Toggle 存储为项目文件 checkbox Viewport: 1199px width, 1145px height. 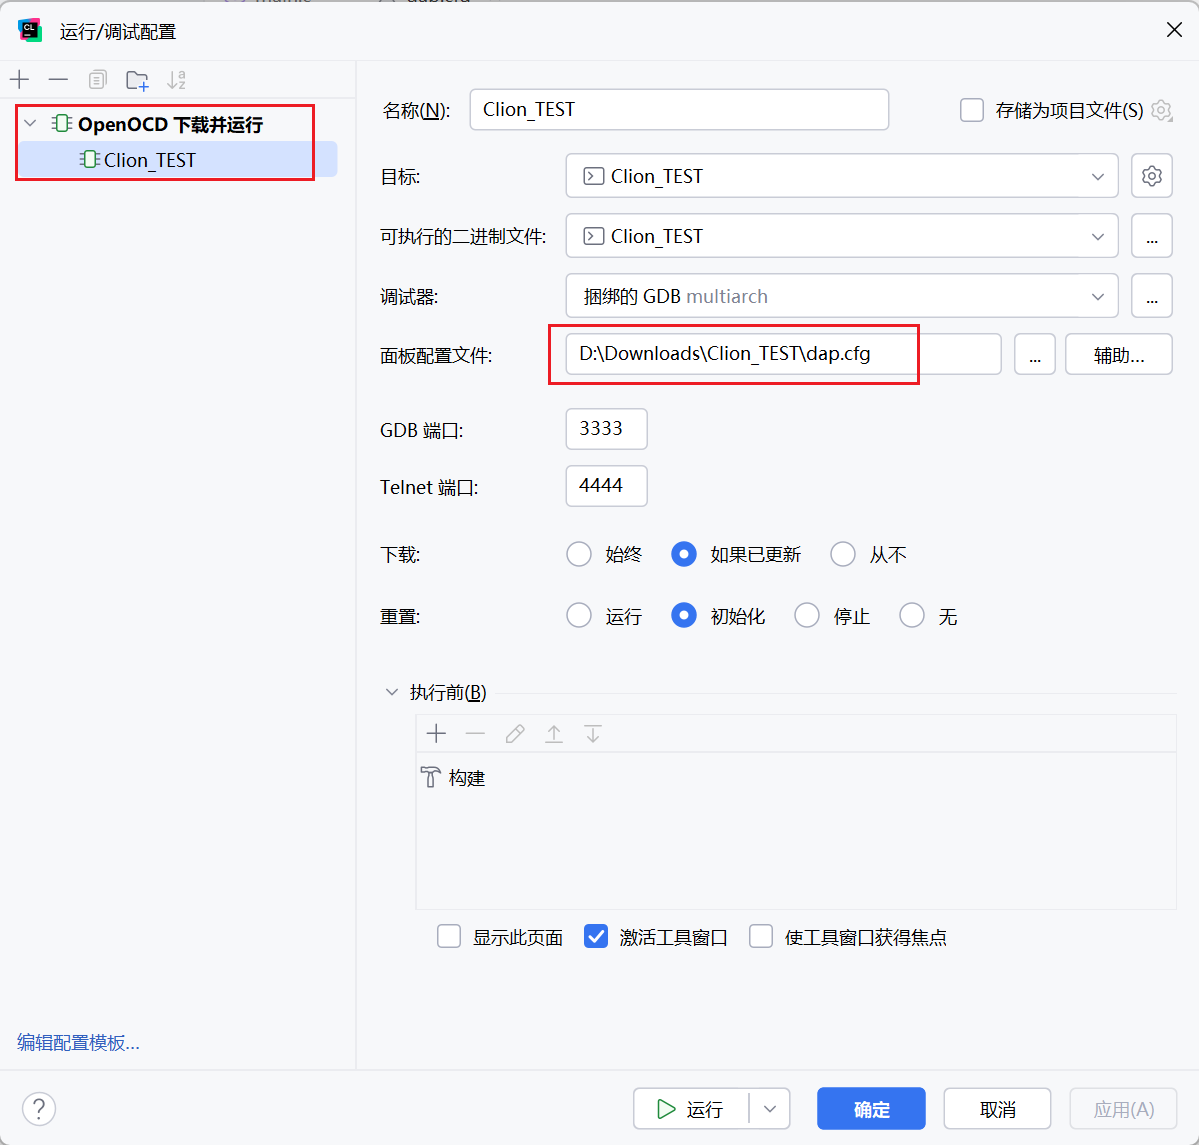click(x=971, y=110)
